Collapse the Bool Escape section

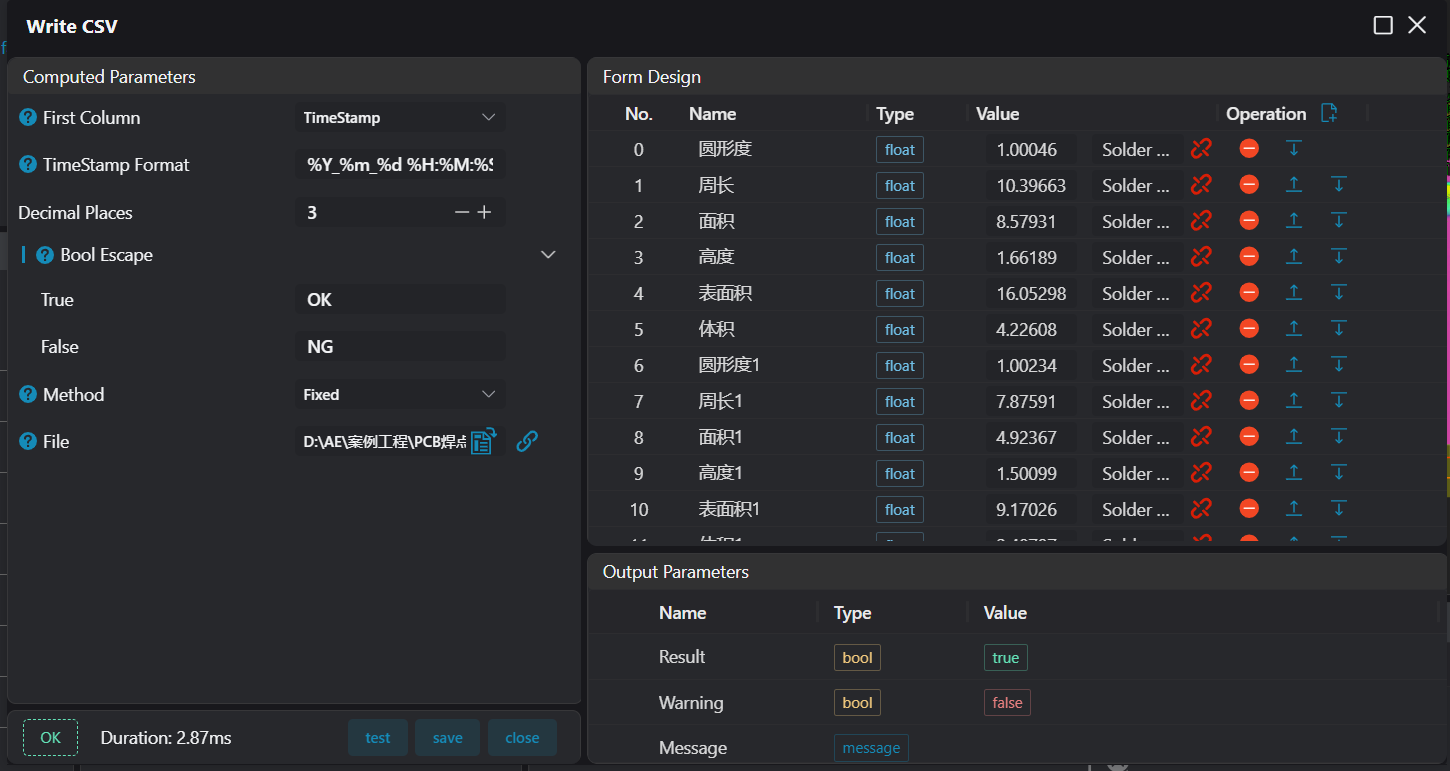click(548, 255)
